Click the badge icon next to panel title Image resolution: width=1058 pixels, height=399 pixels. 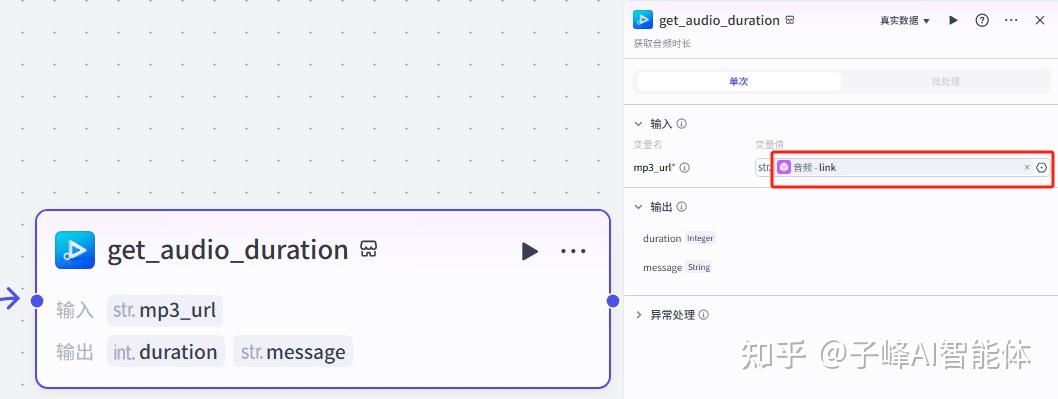tap(789, 20)
